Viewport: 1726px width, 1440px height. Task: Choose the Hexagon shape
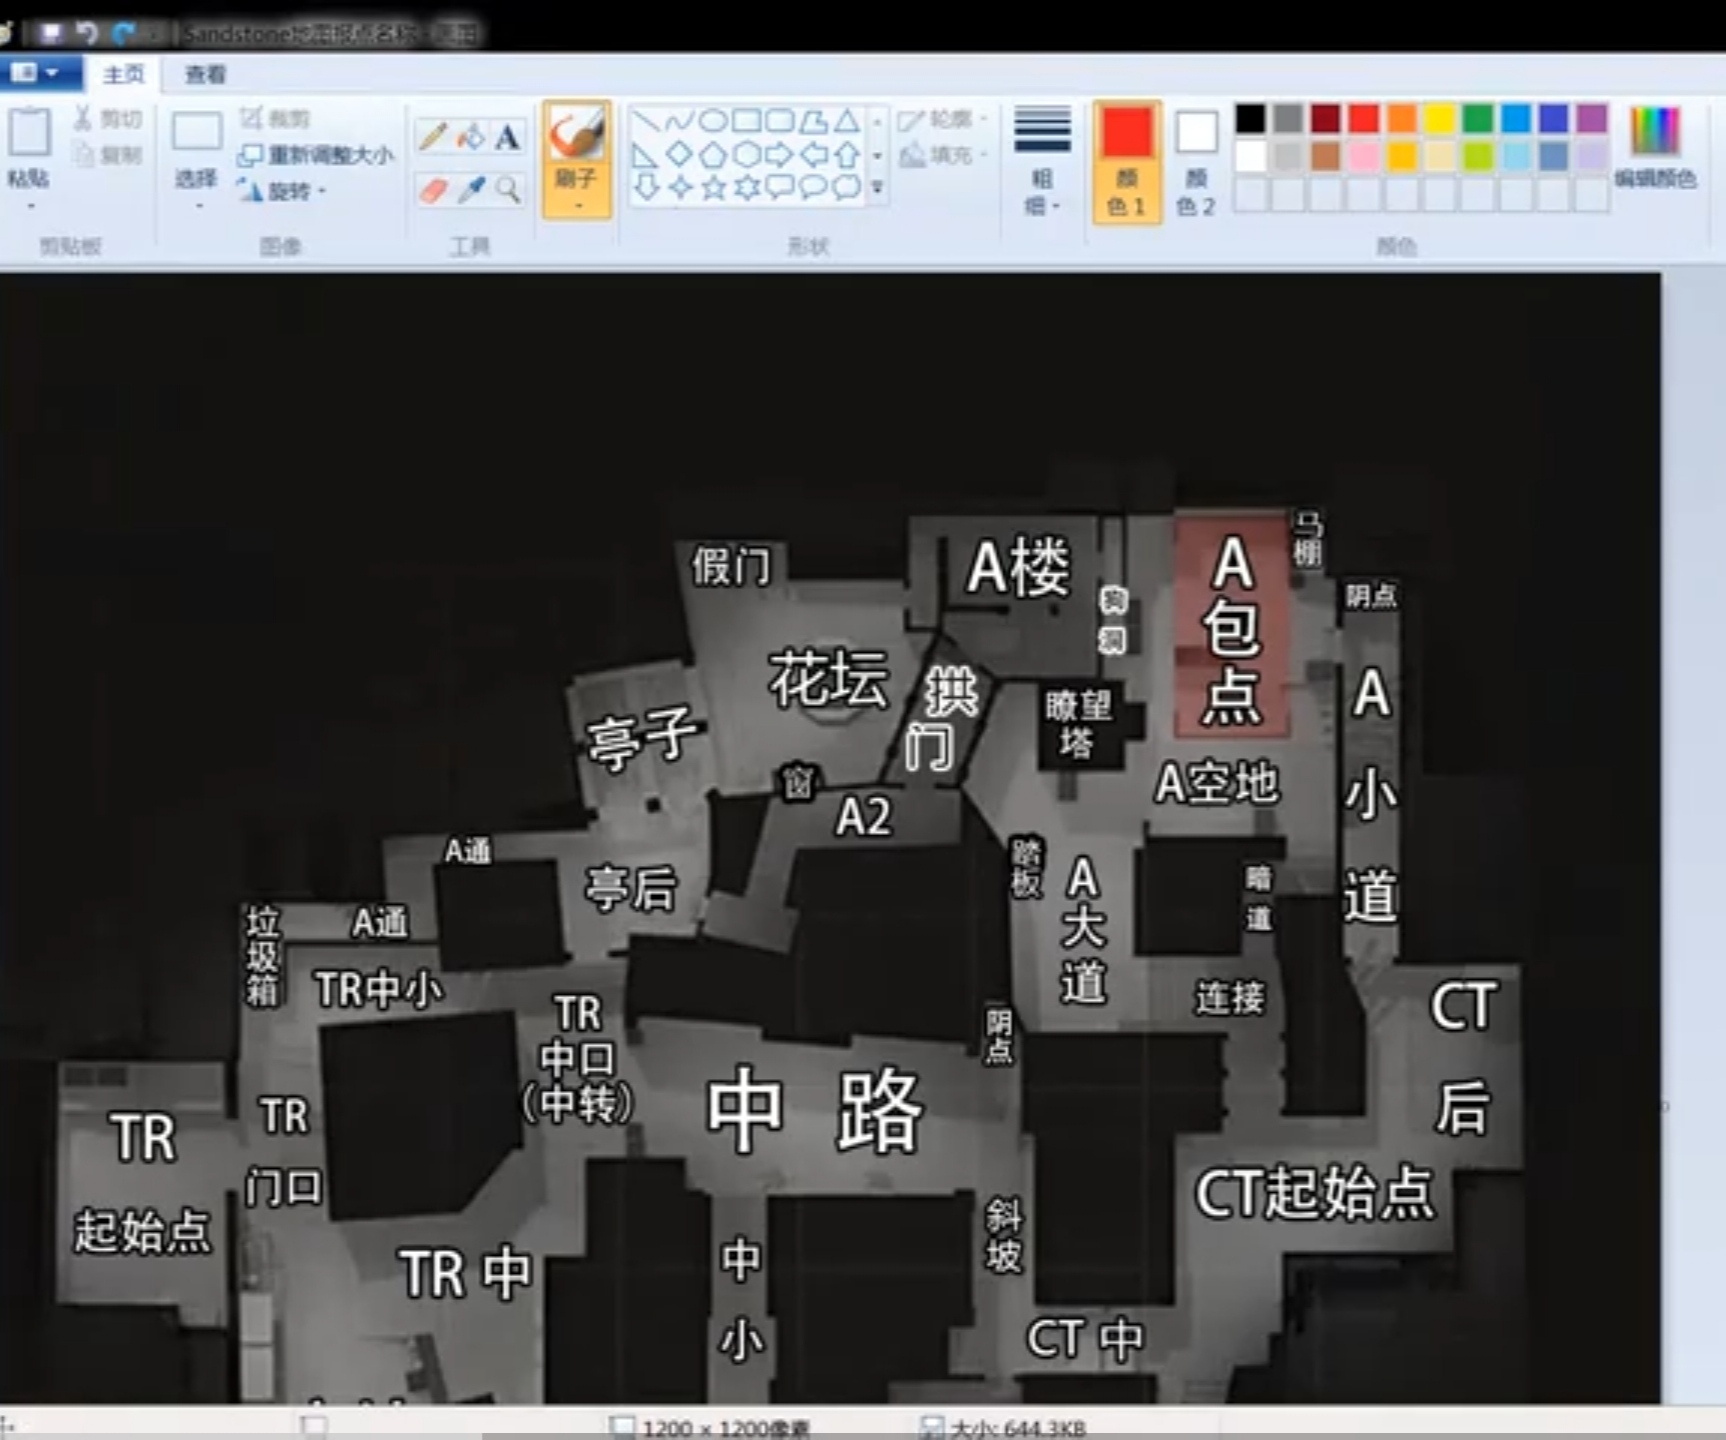coord(746,155)
